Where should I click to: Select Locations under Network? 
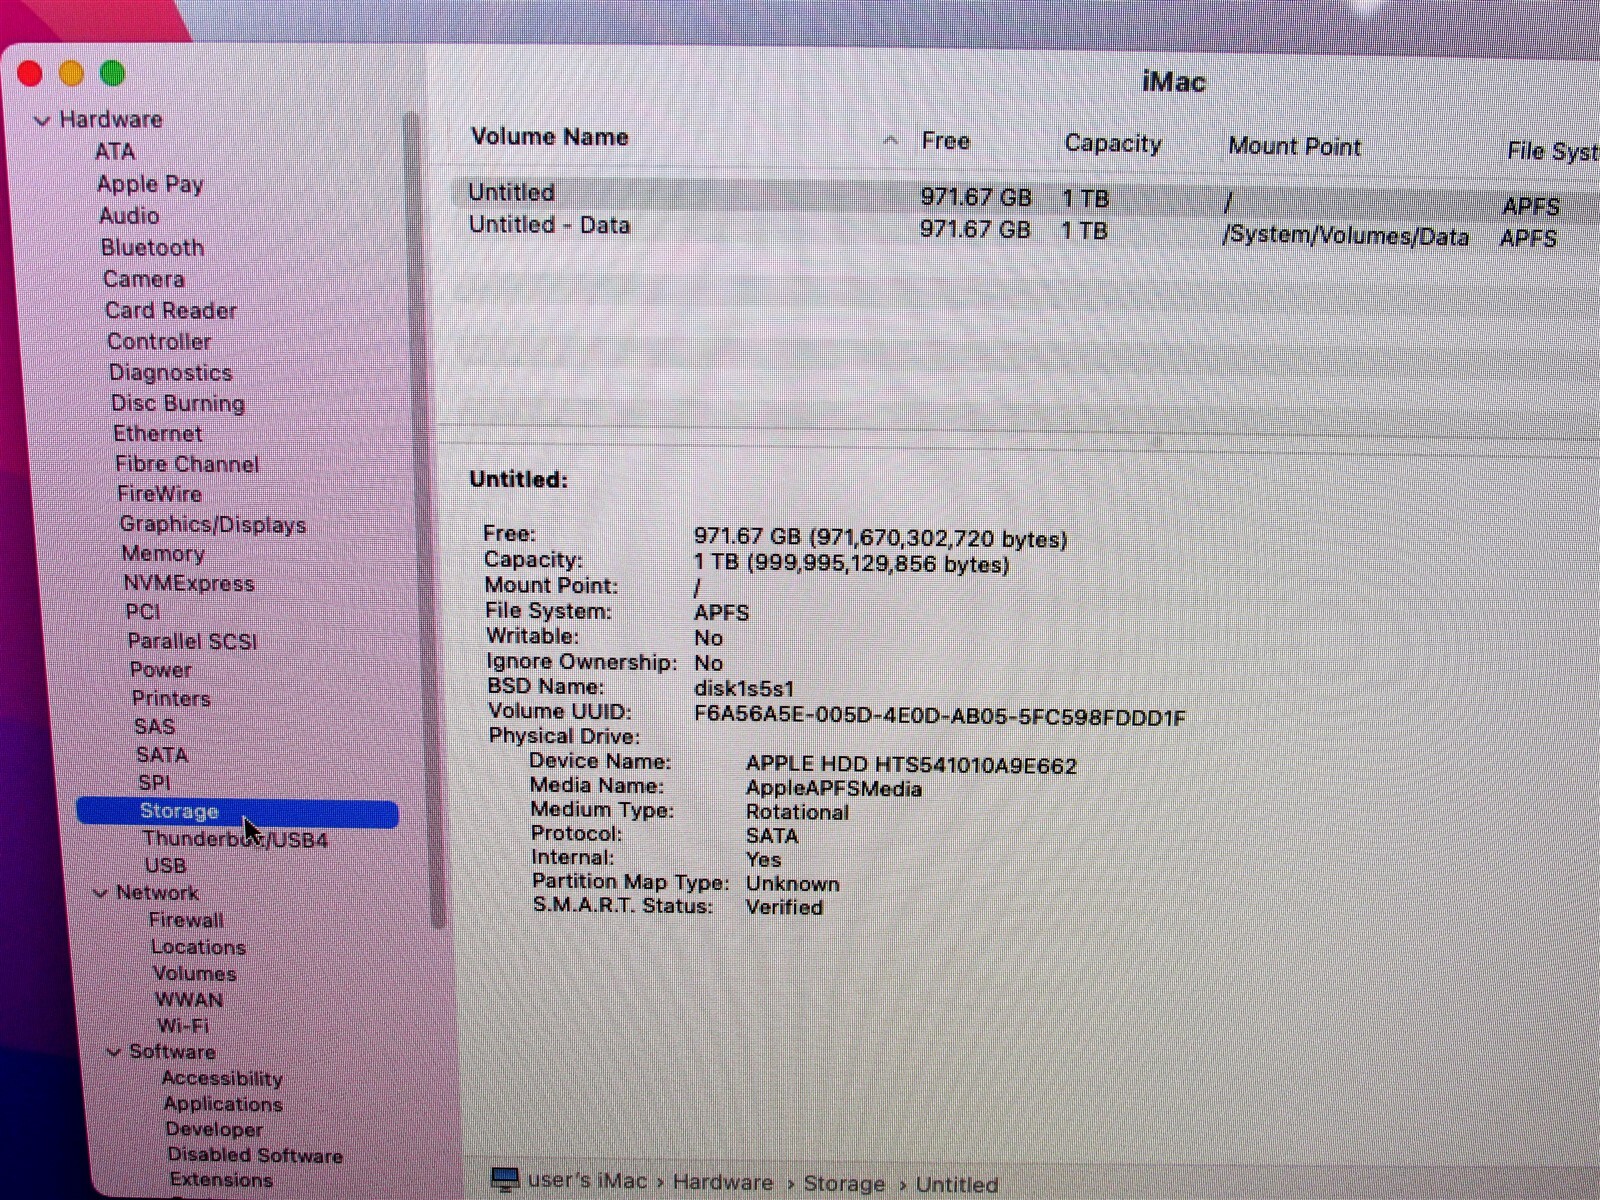point(198,947)
